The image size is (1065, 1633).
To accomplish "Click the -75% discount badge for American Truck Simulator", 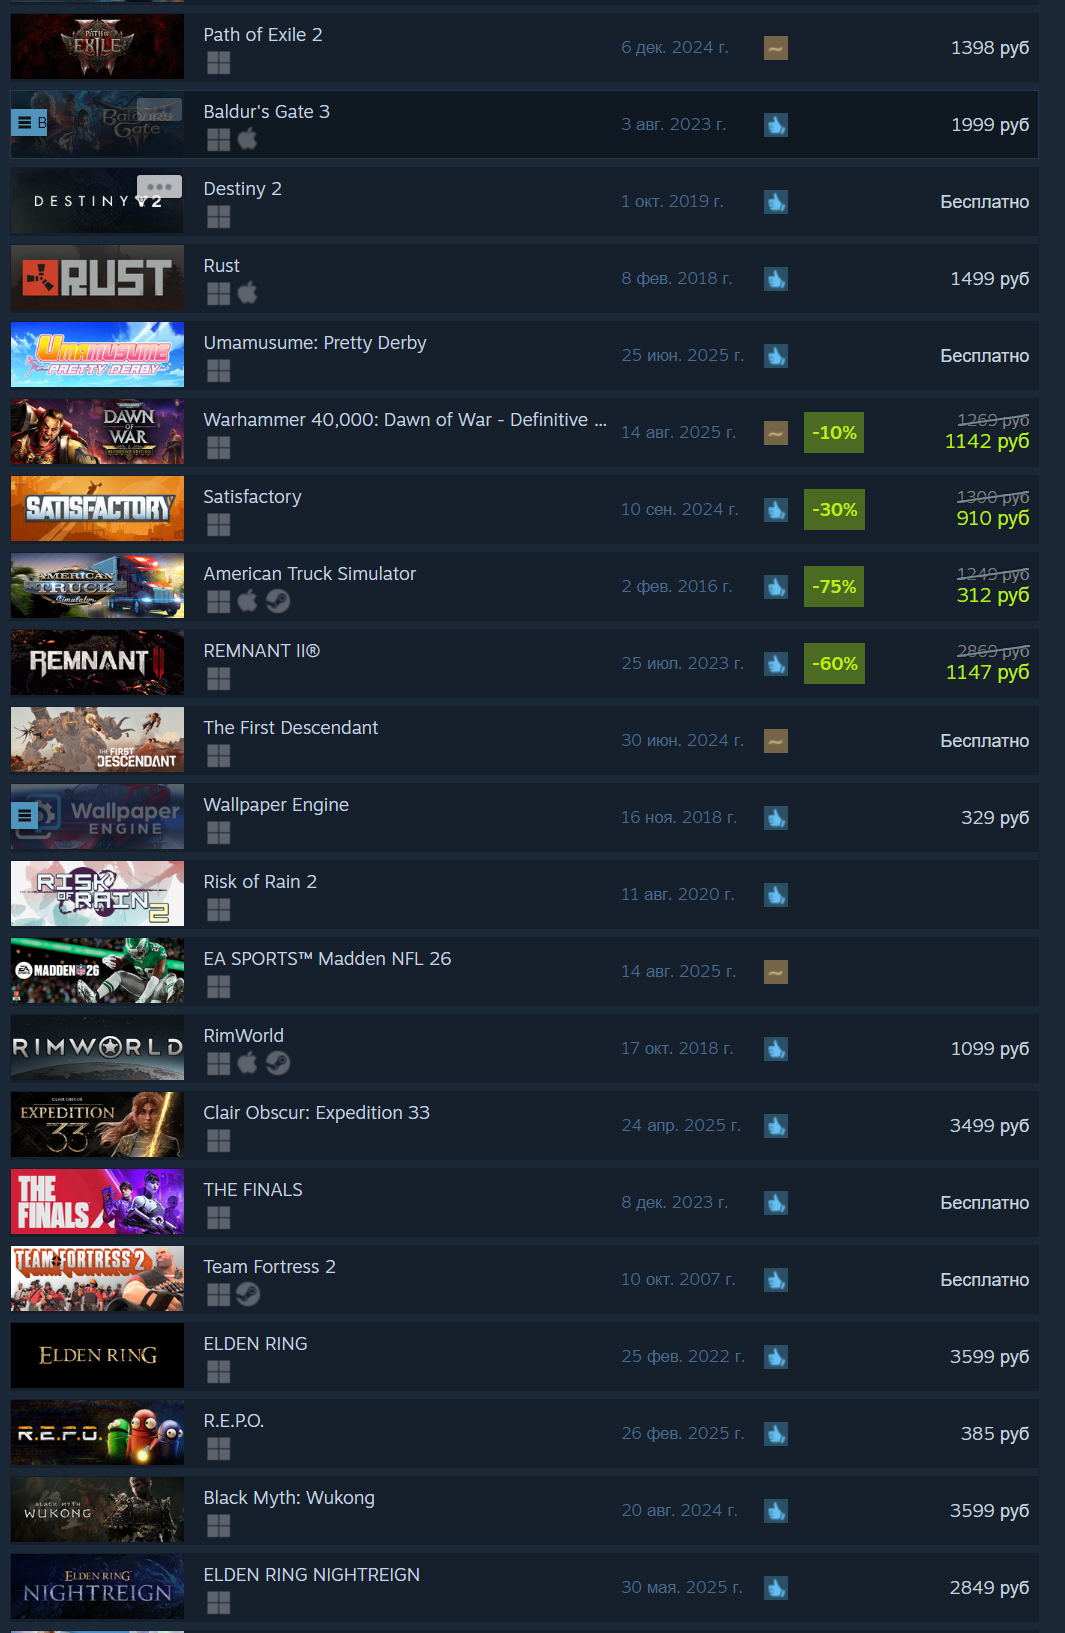I will coord(834,587).
